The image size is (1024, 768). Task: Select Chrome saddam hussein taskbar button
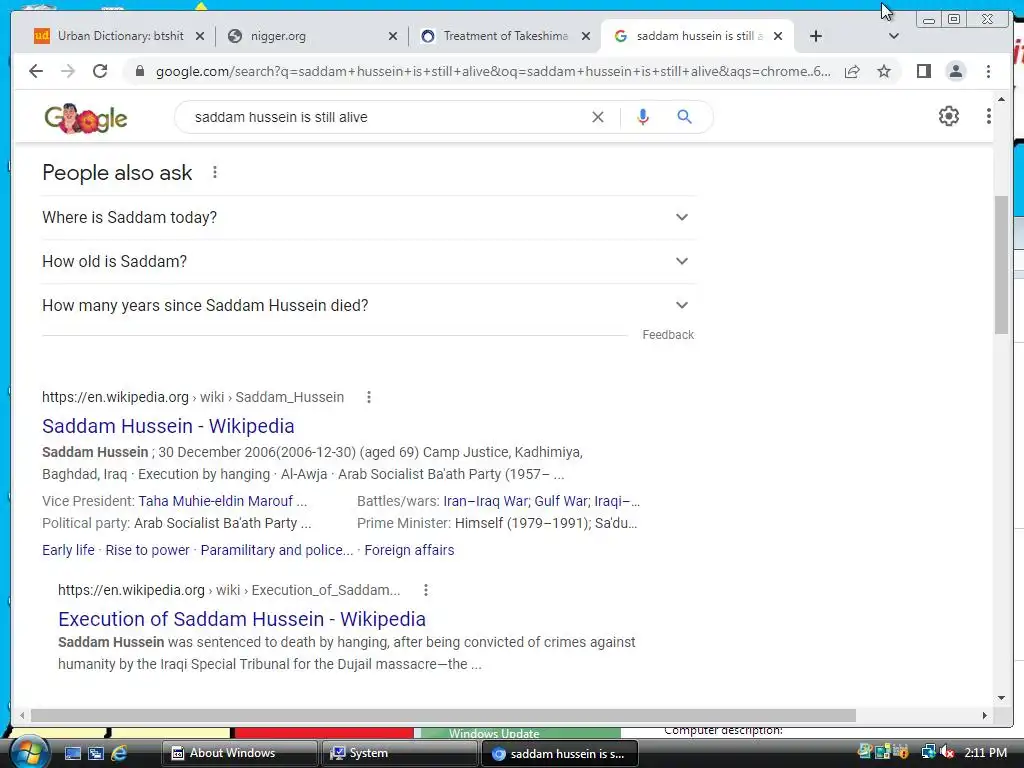tap(559, 754)
